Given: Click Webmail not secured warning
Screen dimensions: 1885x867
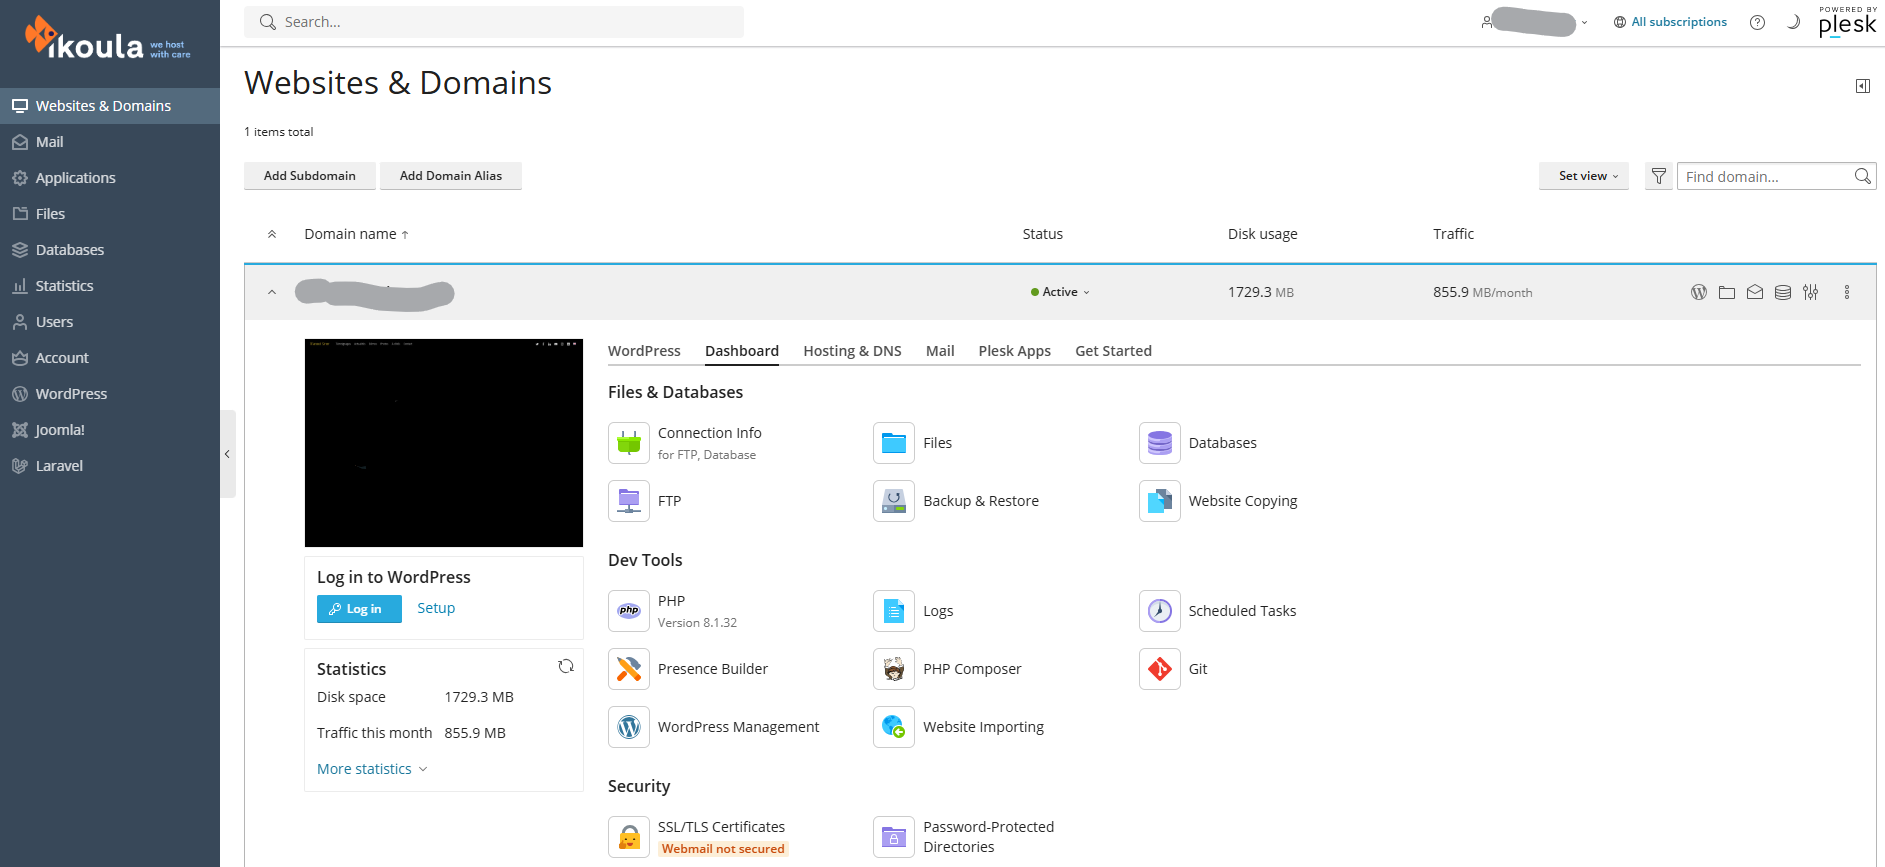Looking at the screenshot, I should click(723, 849).
